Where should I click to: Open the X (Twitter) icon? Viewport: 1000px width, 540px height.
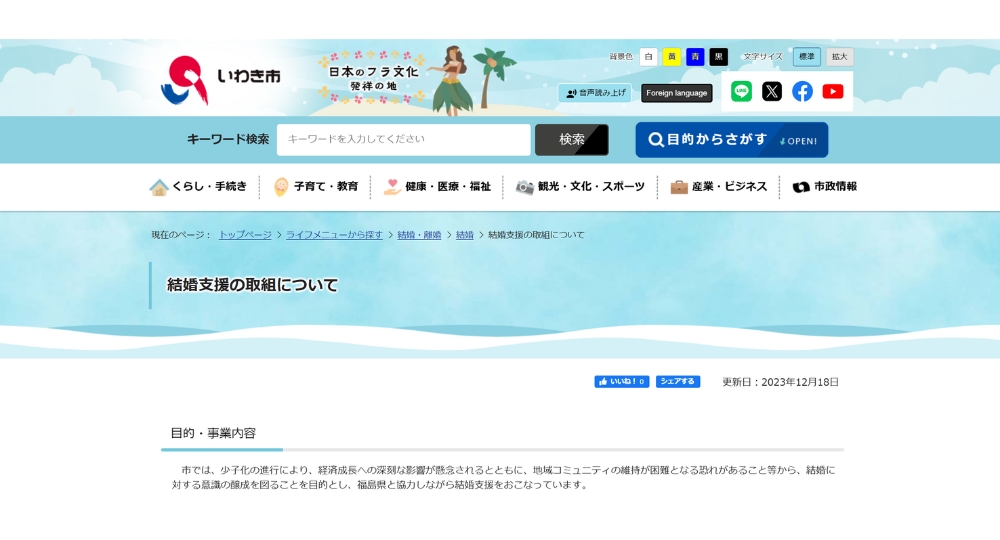772,91
